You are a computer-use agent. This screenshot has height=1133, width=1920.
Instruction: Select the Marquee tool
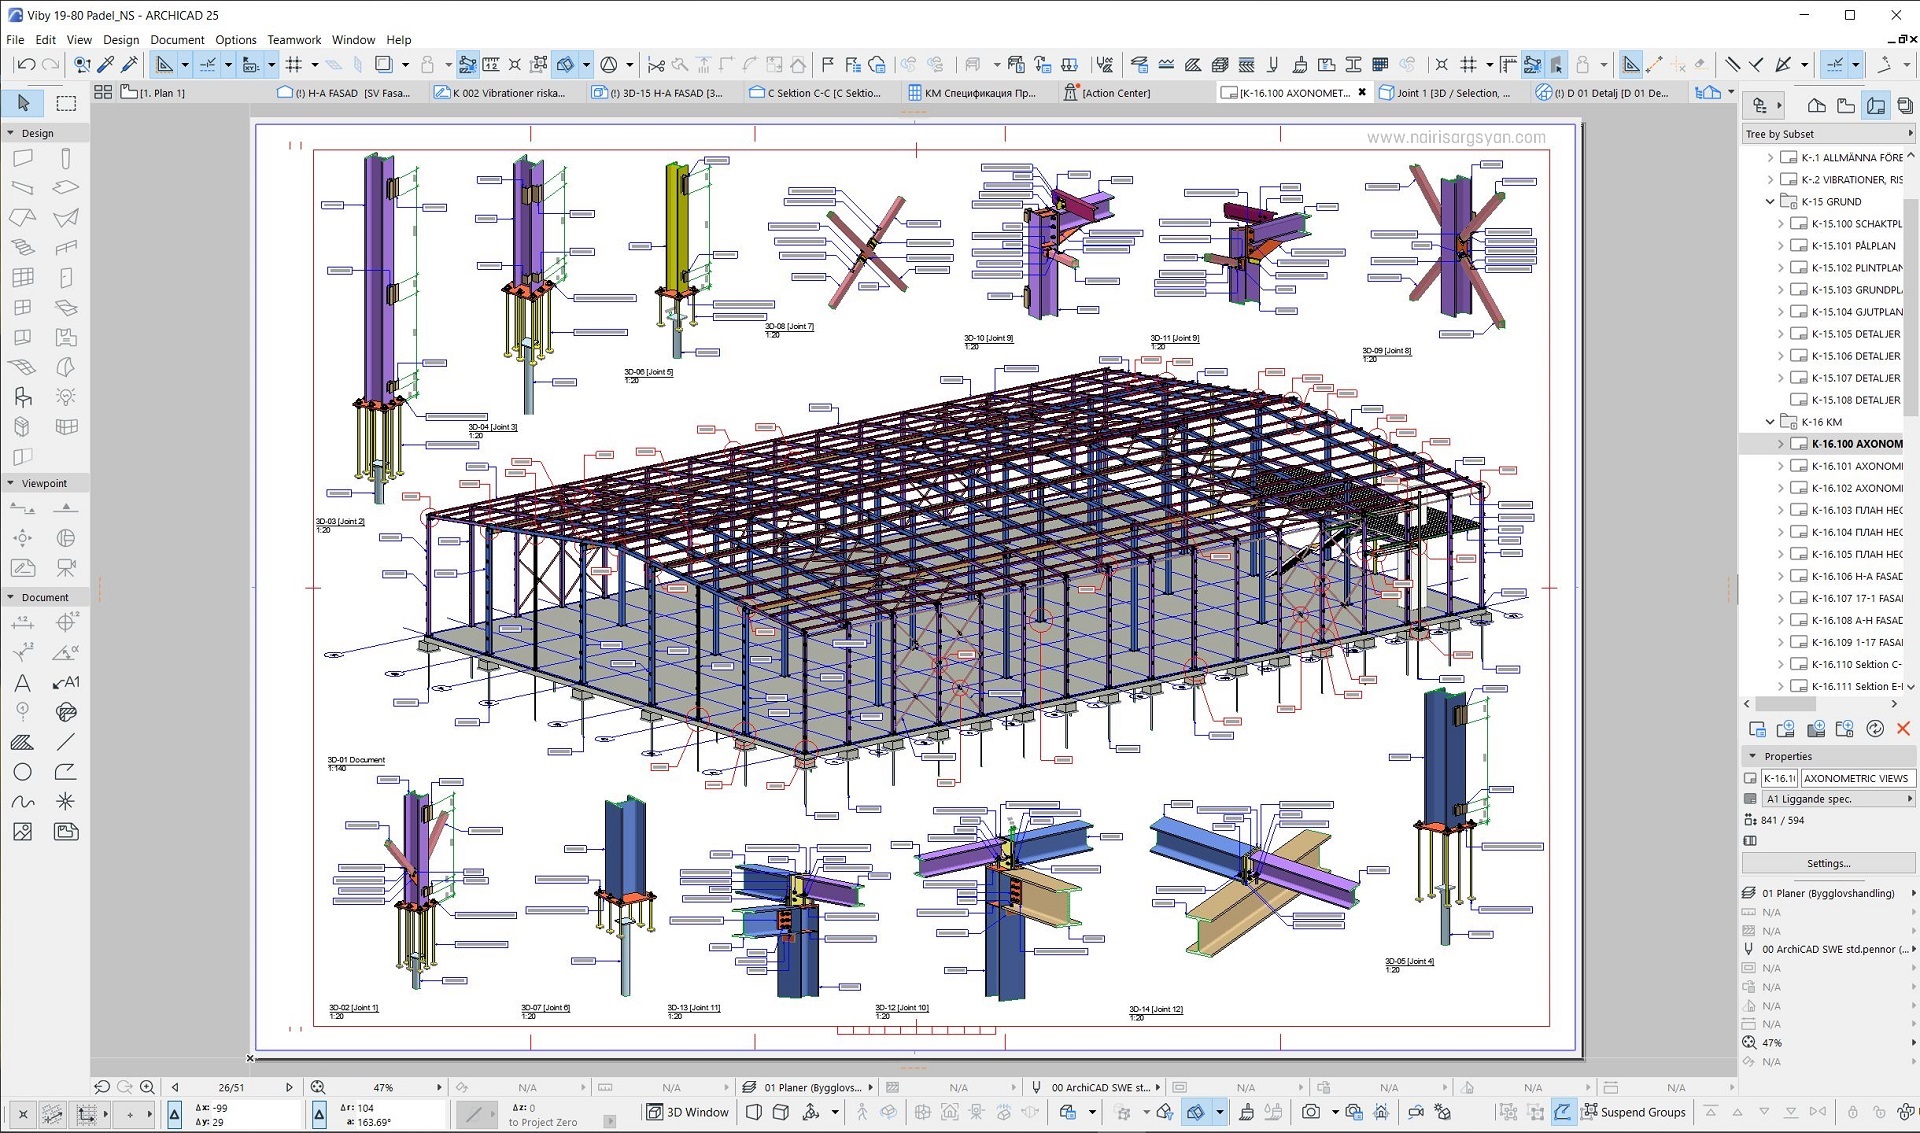66,103
